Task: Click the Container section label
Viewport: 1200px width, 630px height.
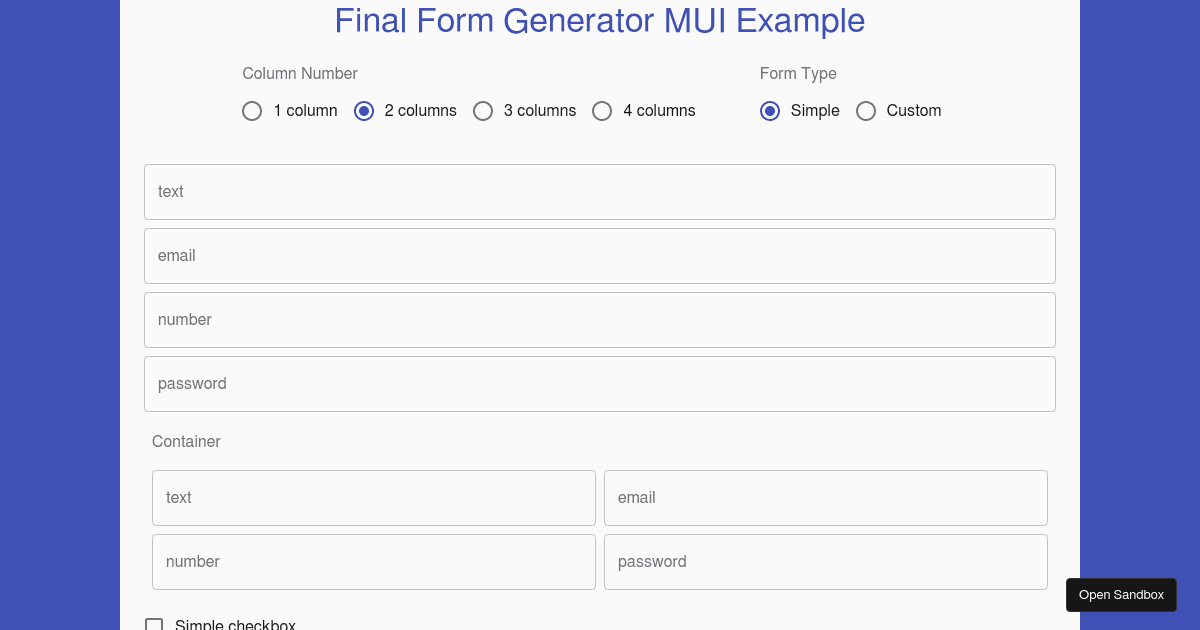Action: [186, 441]
